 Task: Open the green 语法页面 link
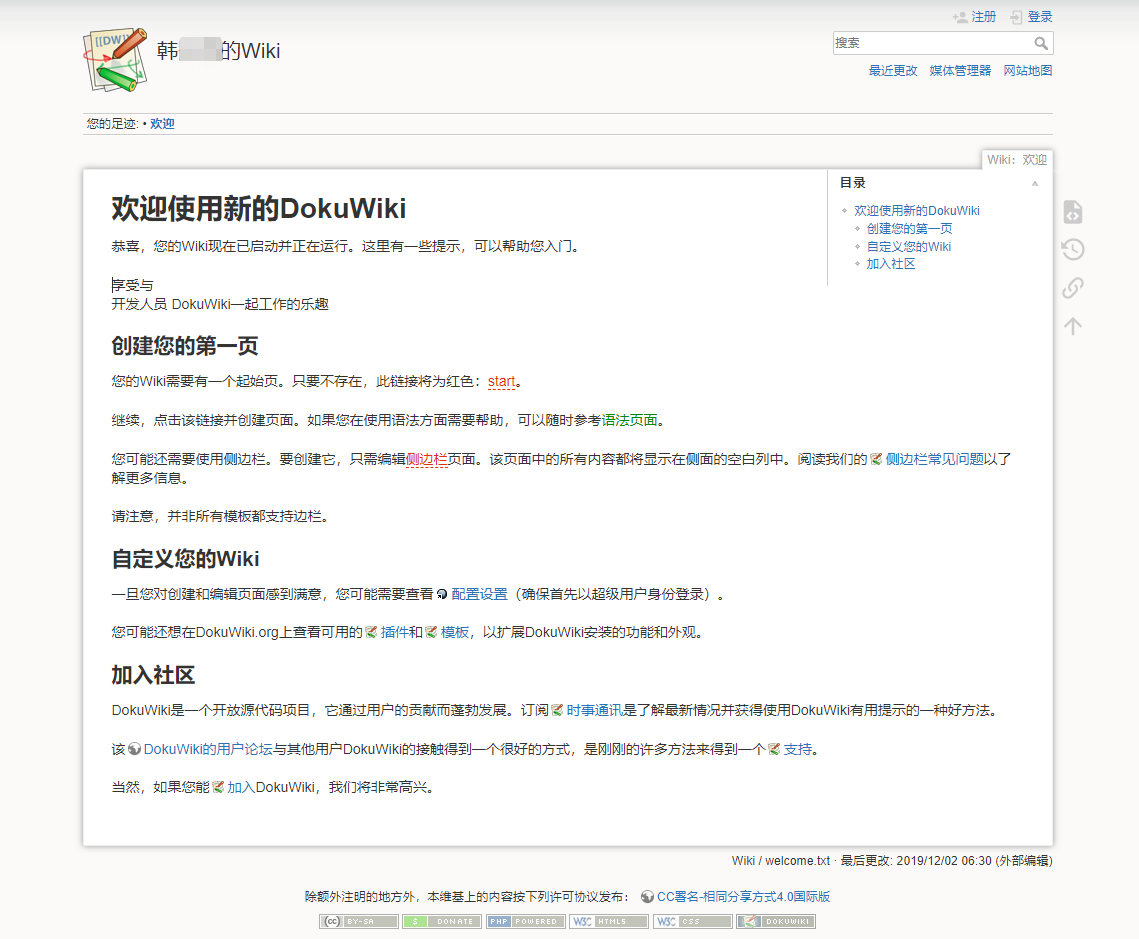(x=629, y=420)
